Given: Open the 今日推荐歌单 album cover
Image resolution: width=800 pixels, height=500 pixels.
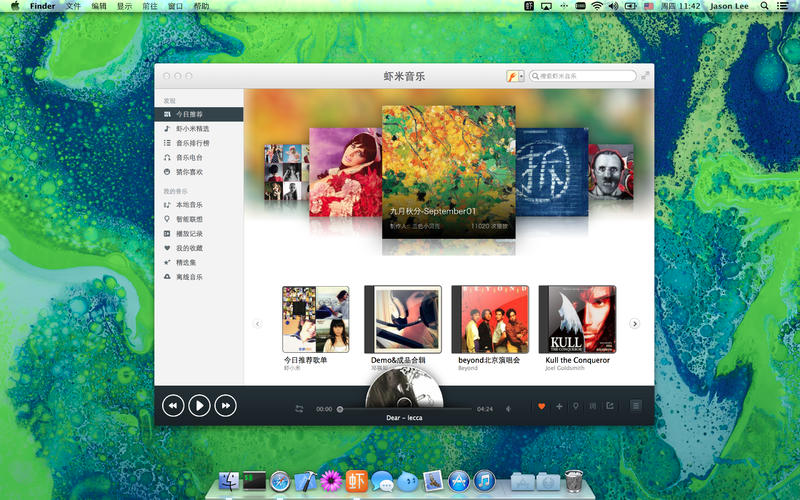Looking at the screenshot, I should [316, 319].
